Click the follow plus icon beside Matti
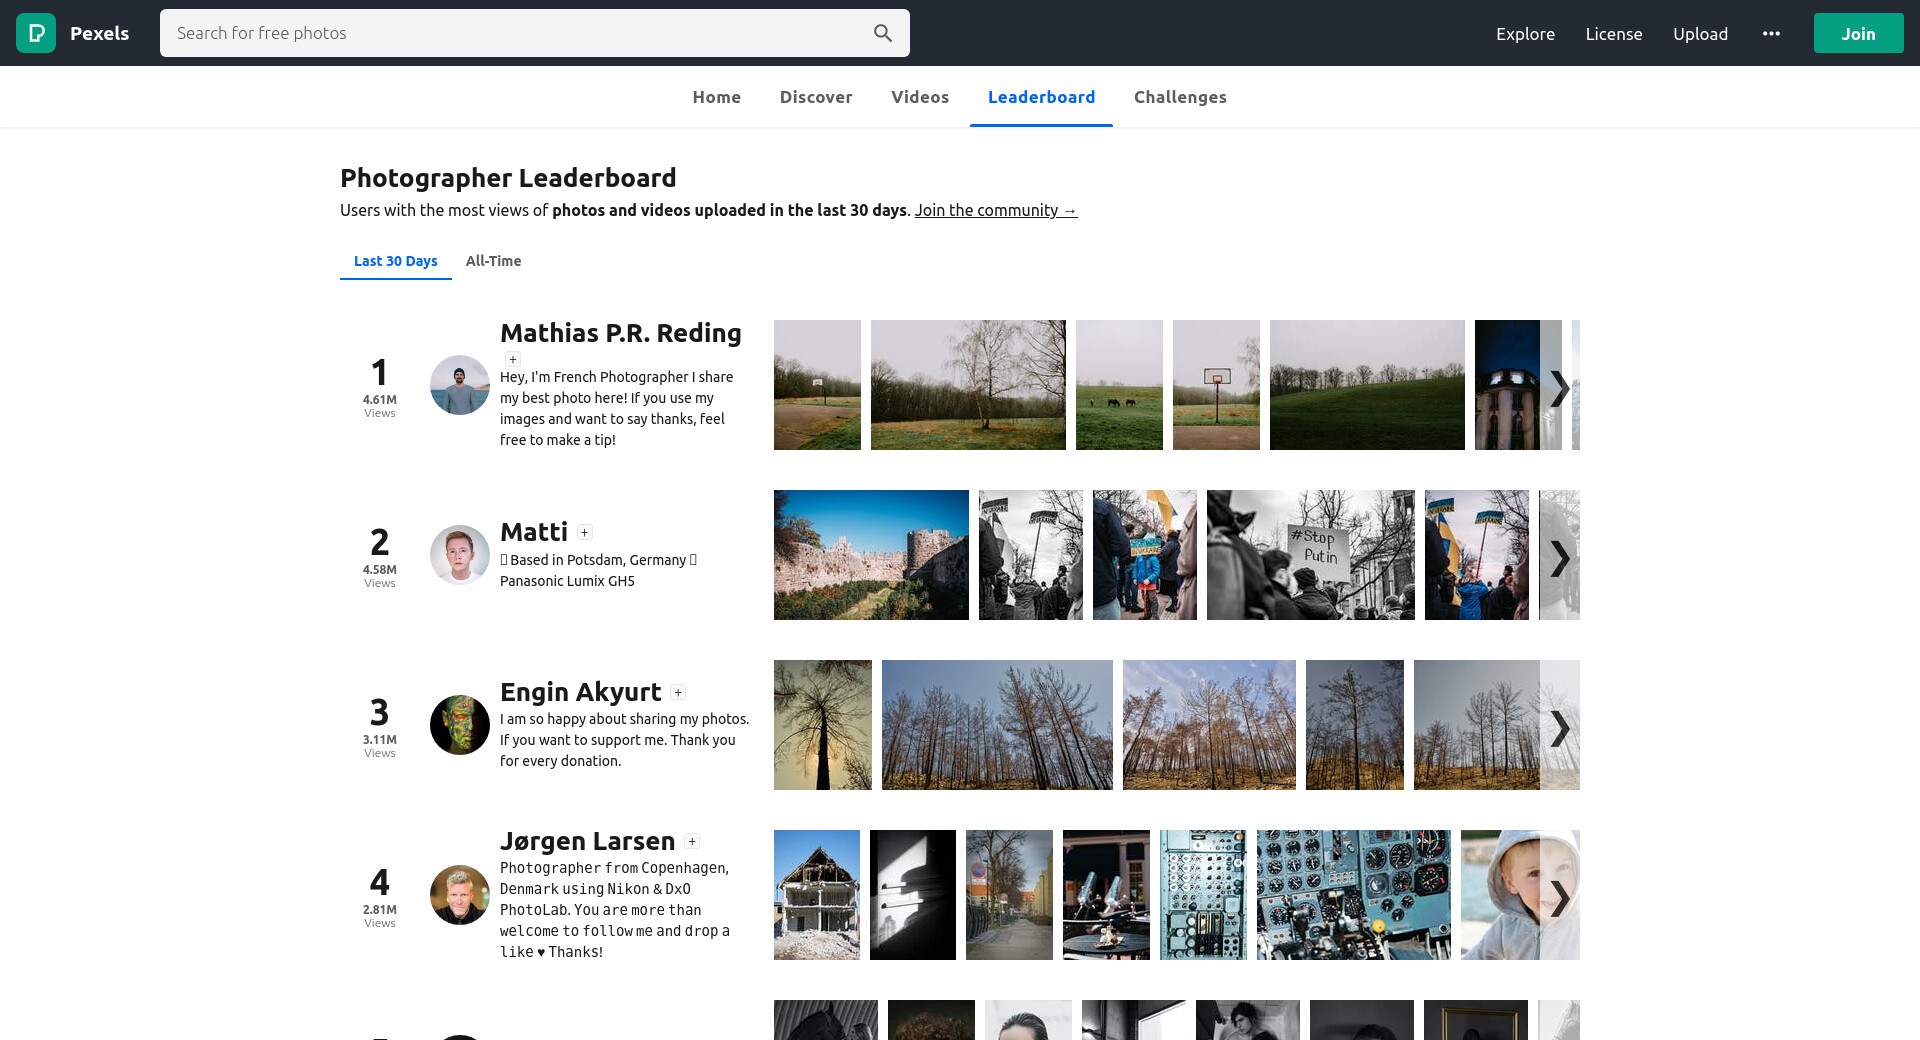 585,533
